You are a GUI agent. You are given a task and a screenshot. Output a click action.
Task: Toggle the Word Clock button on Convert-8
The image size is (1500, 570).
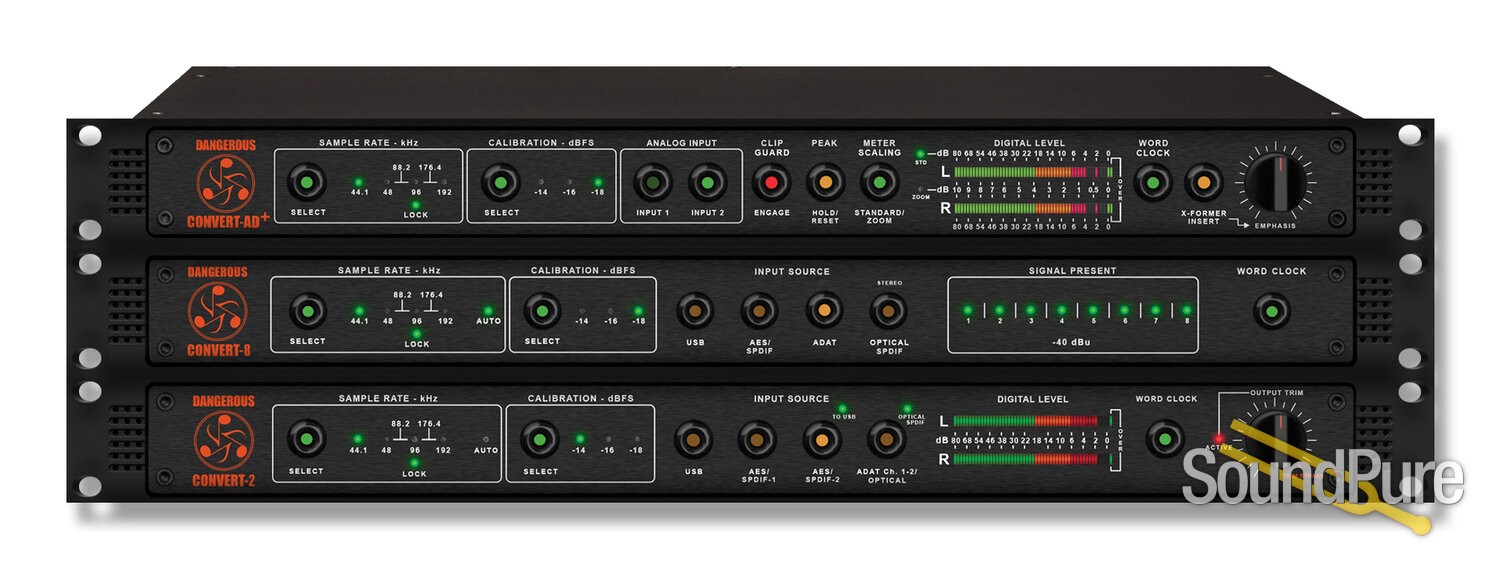click(1272, 311)
